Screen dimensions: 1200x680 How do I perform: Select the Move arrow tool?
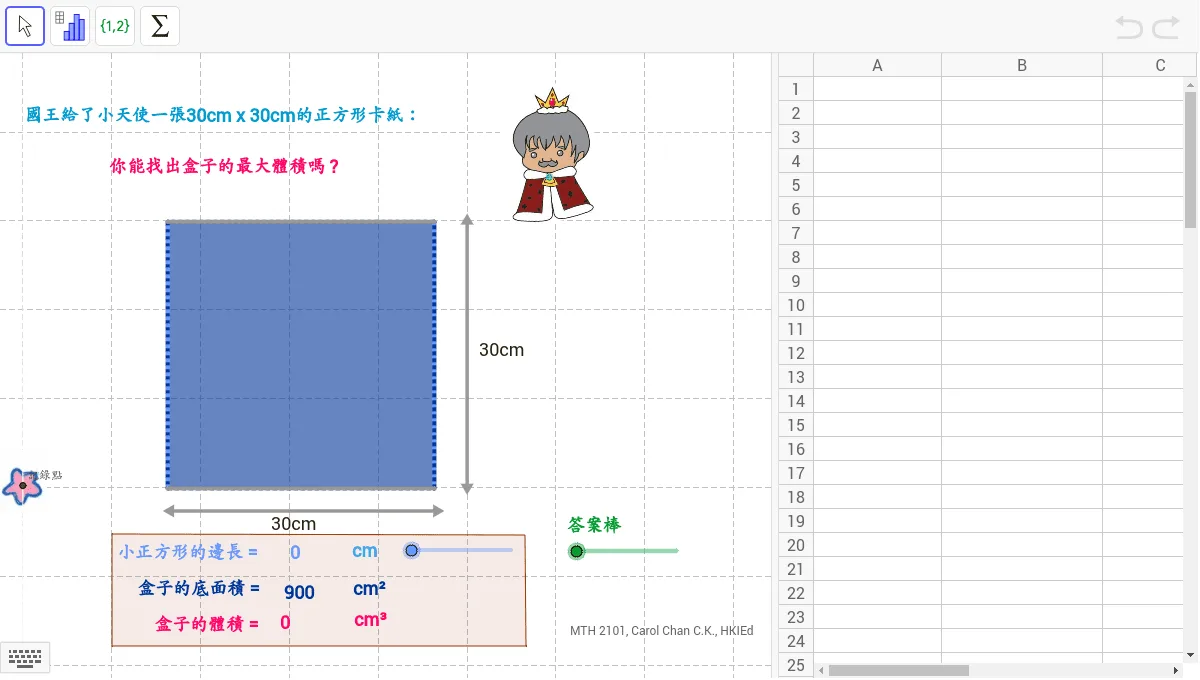click(25, 26)
